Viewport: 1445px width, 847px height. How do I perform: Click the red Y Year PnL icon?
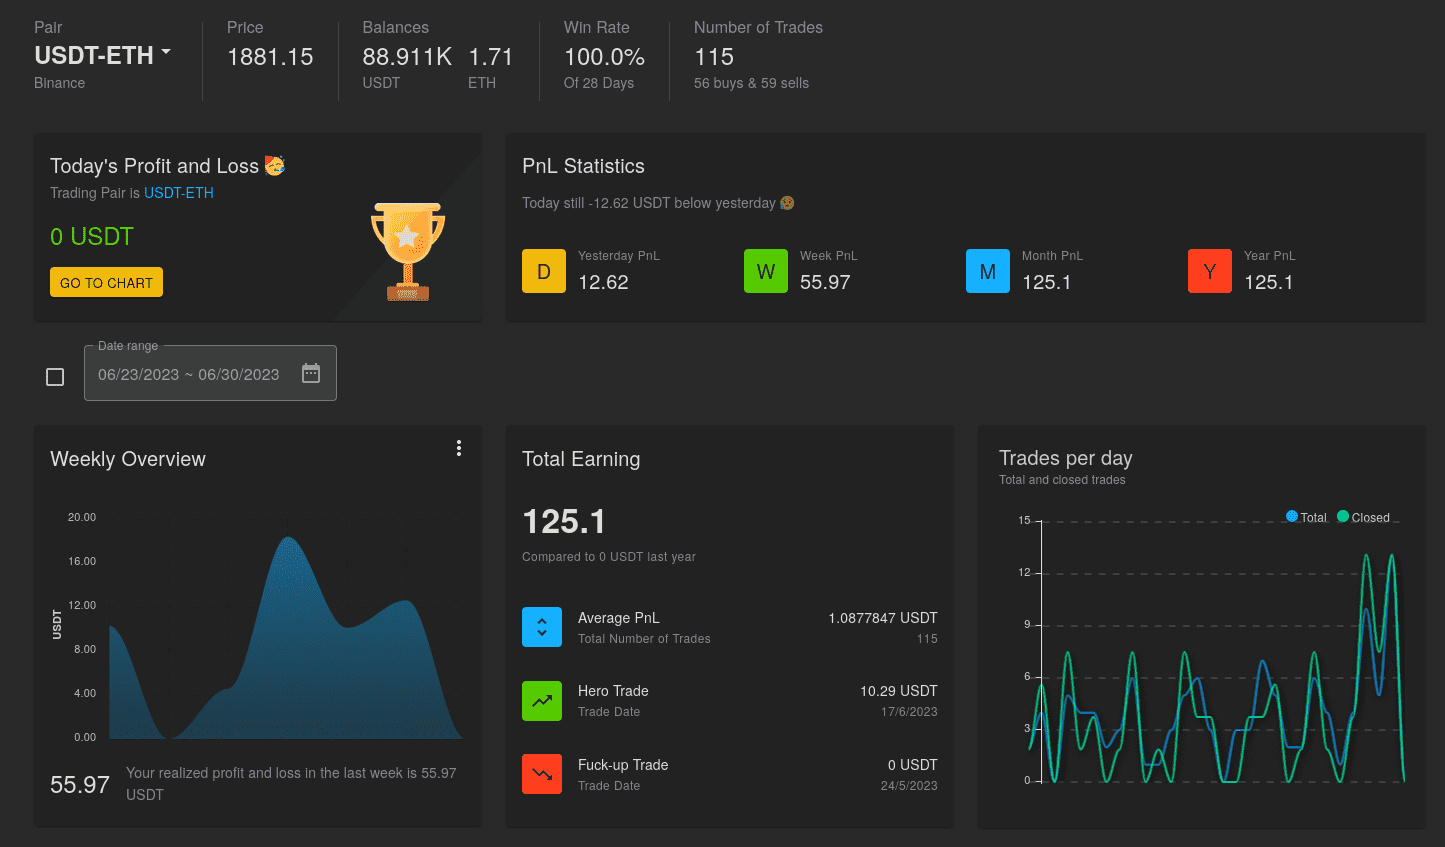1210,271
